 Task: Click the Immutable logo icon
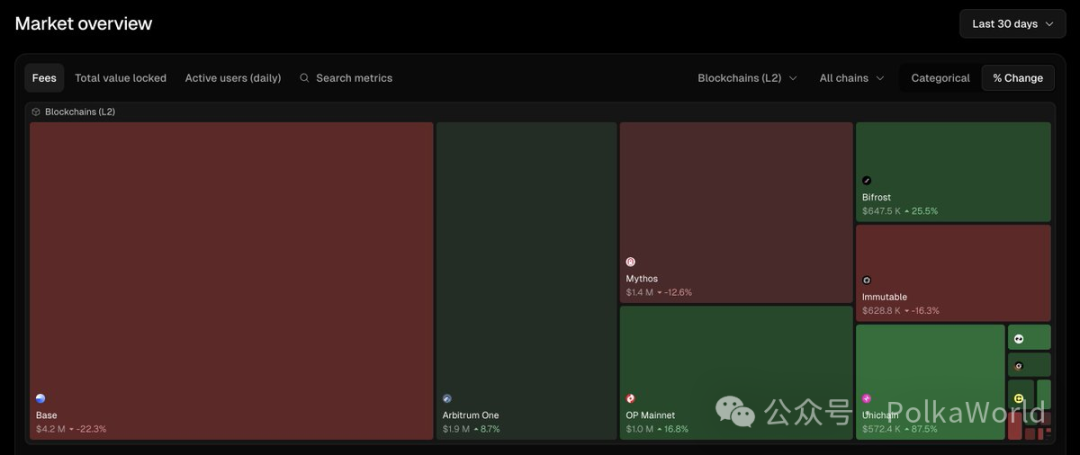click(x=866, y=280)
